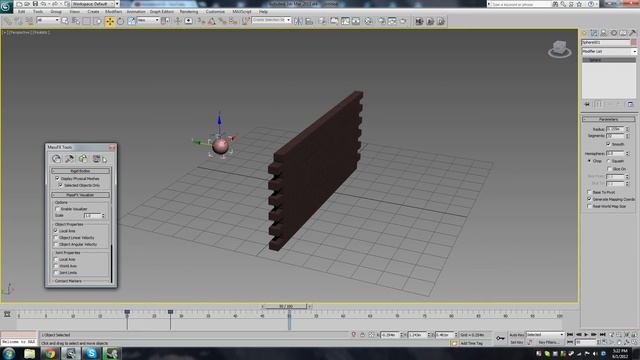Screen dimensions: 640x360
Task: Toggle Generate Mapping Coords checkbox
Action: [589, 199]
